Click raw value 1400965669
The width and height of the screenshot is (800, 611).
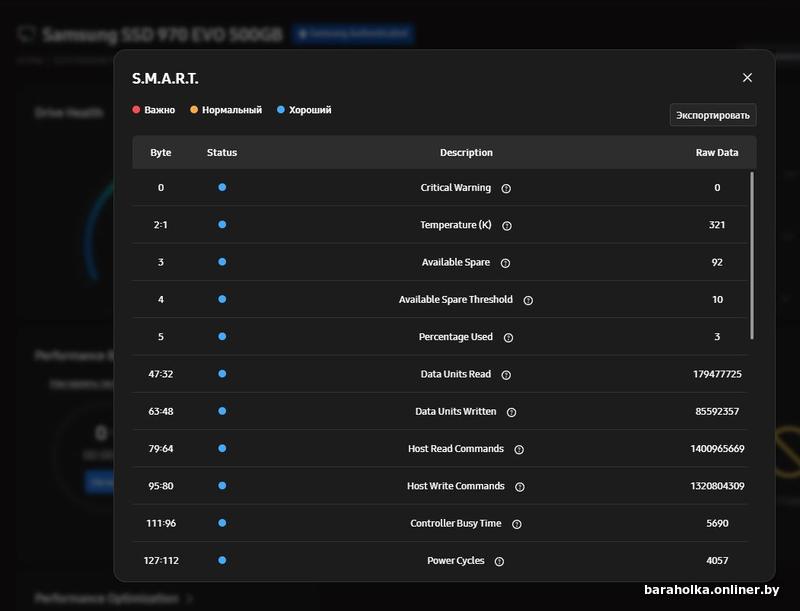point(717,448)
